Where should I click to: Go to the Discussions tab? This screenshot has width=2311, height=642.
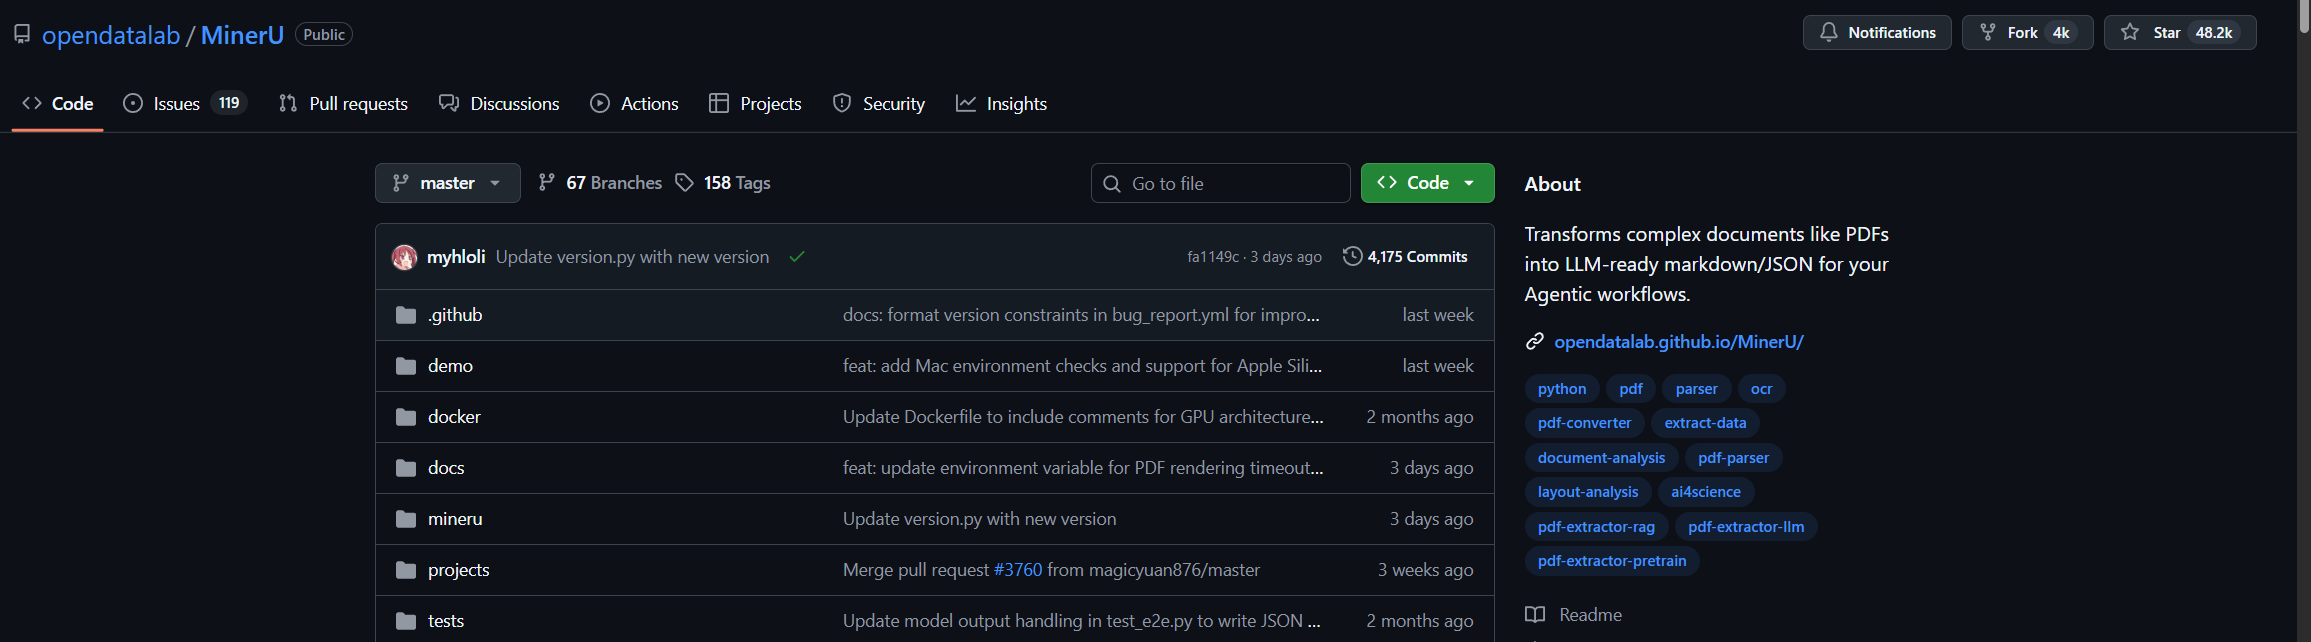point(499,103)
